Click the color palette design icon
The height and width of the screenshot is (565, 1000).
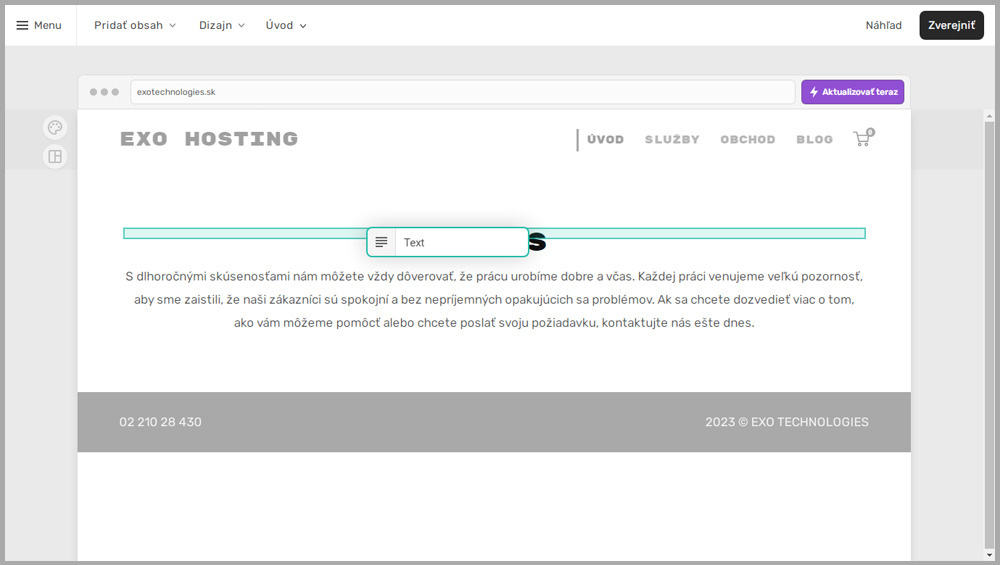(x=55, y=128)
